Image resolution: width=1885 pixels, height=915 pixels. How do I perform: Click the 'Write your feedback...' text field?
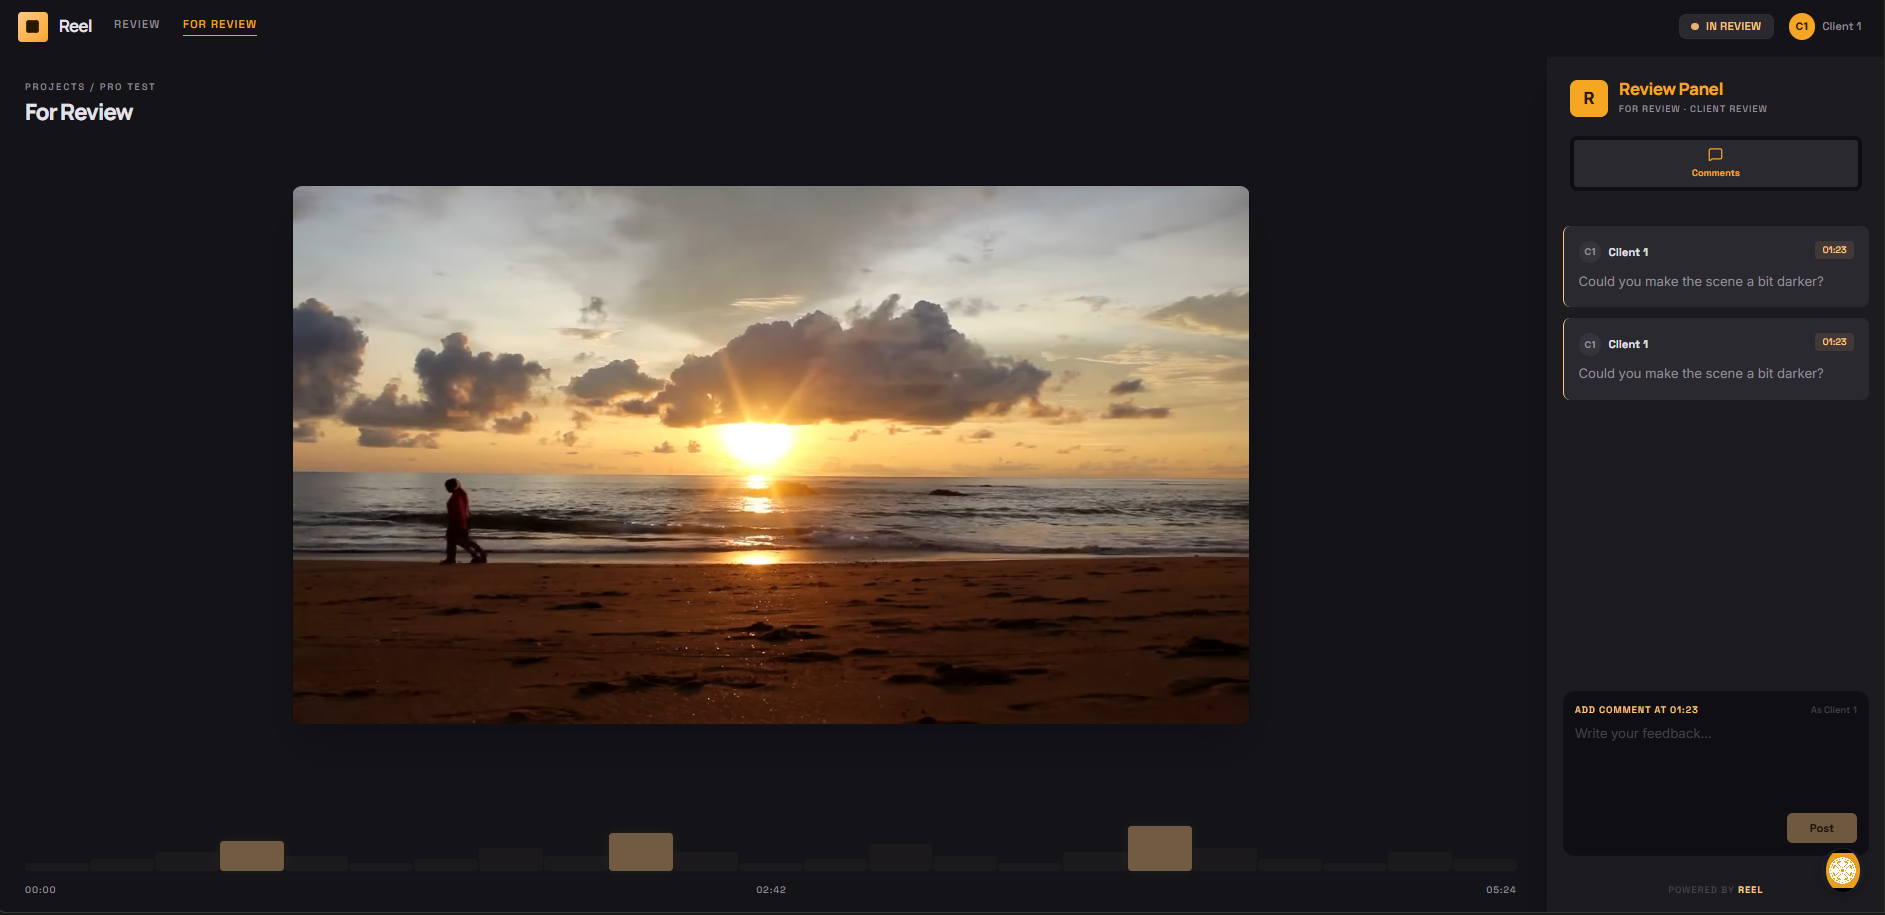(1714, 765)
